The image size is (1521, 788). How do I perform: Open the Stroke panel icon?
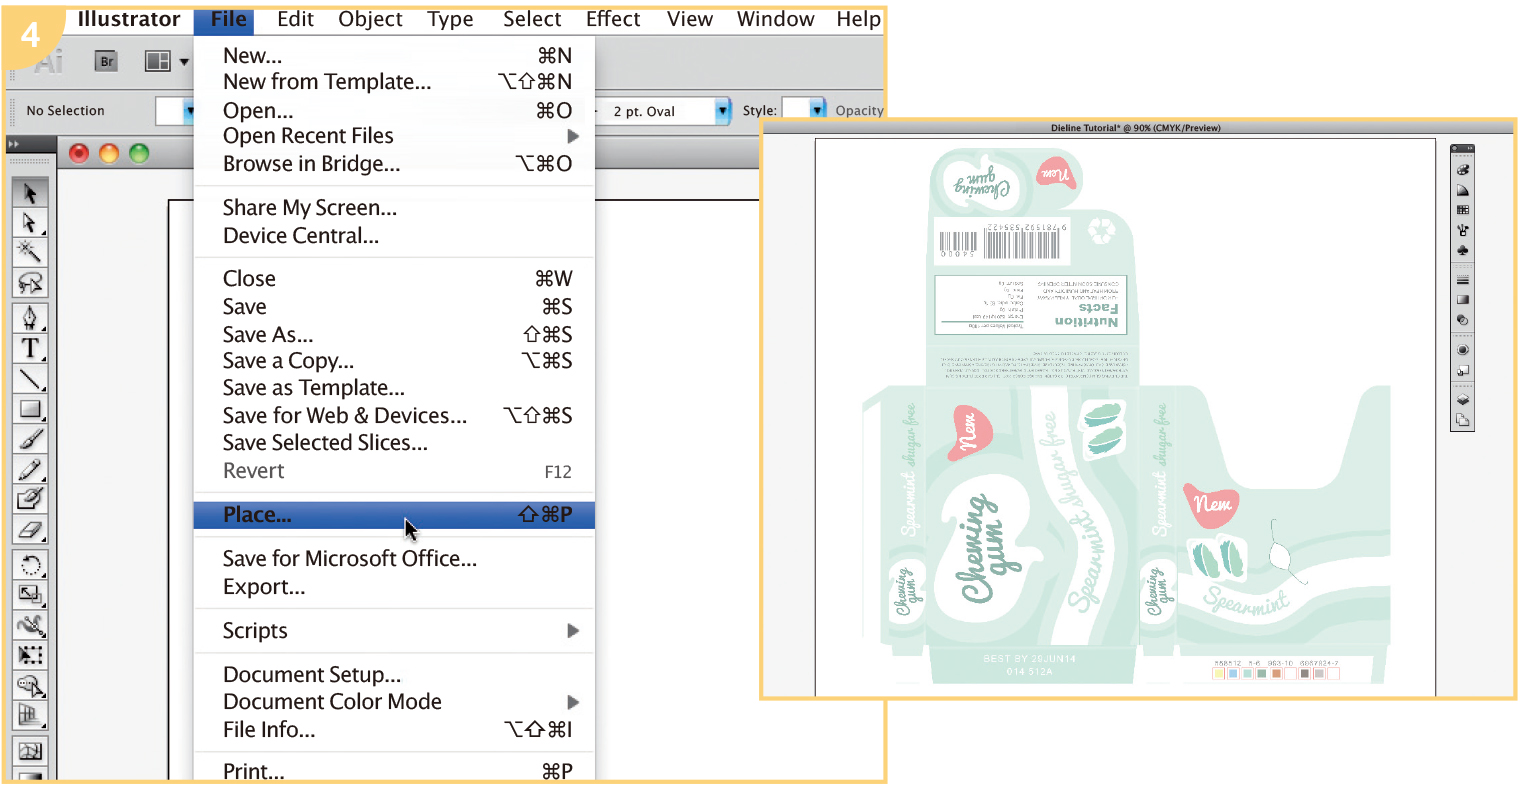pyautogui.click(x=1463, y=280)
